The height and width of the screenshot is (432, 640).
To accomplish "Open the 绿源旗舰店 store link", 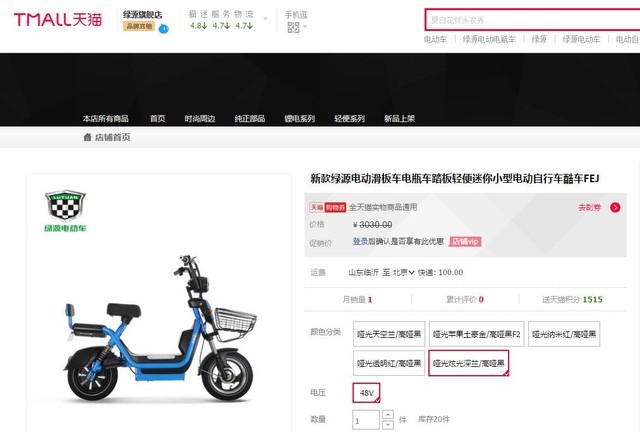I will [x=142, y=15].
